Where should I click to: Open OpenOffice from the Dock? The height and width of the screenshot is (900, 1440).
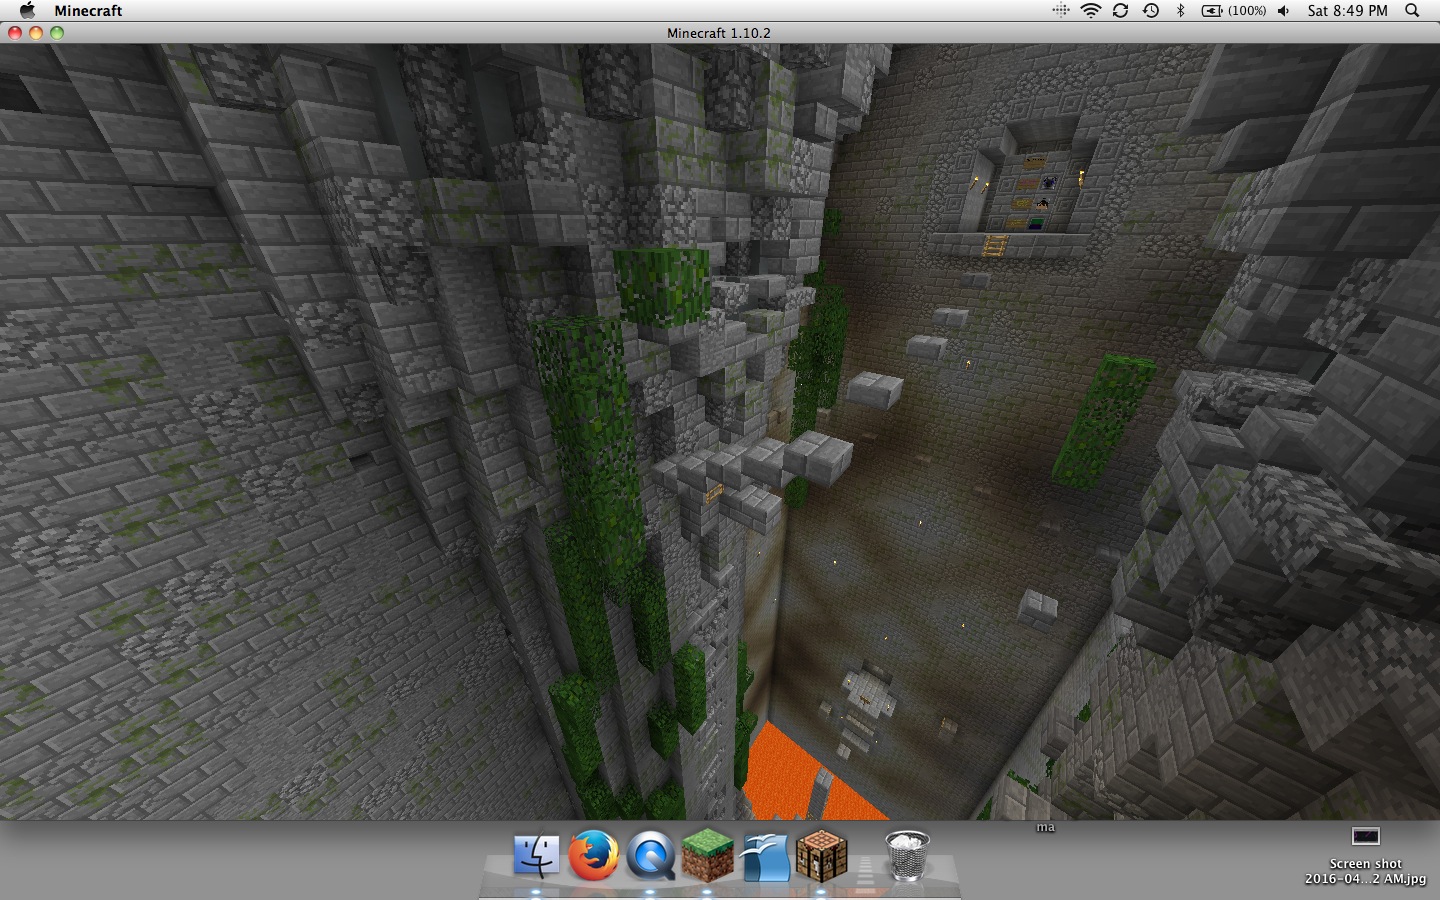[765, 857]
